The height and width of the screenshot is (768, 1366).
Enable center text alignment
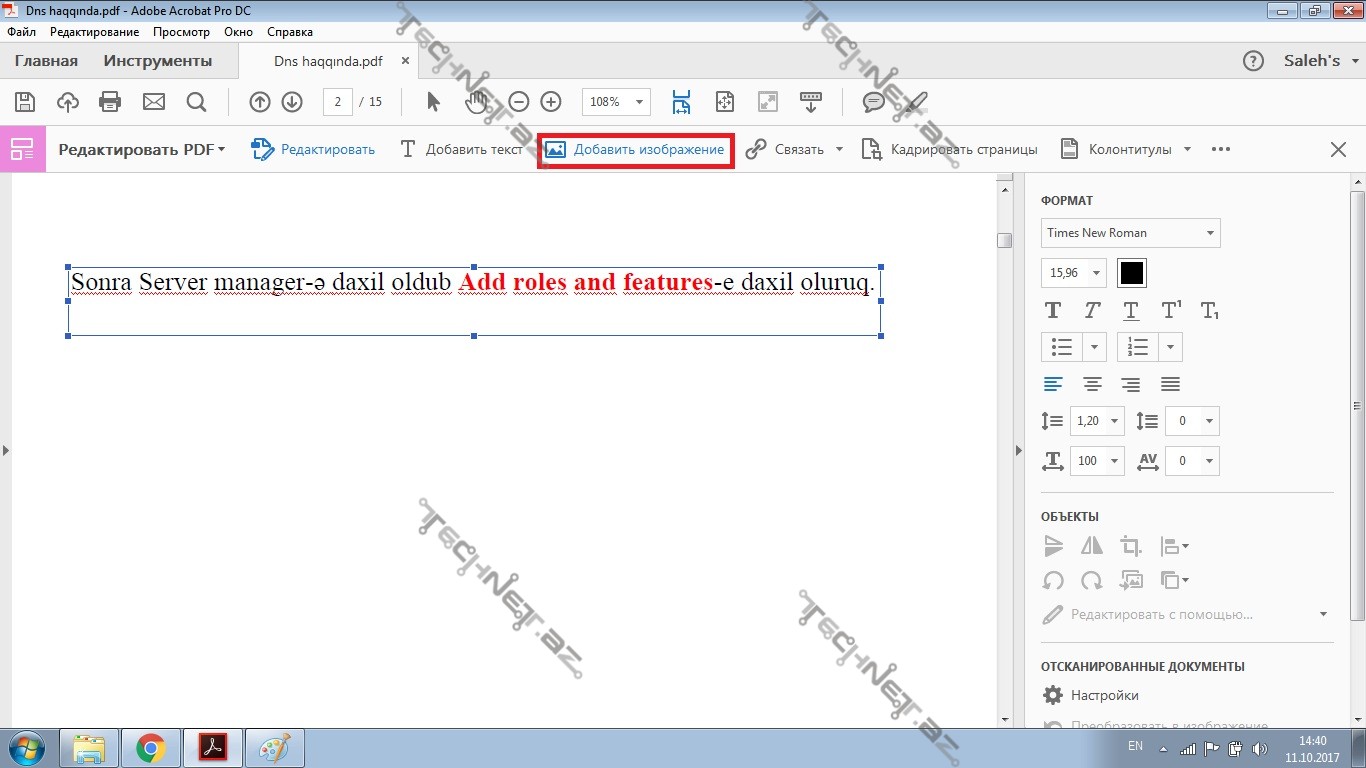pyautogui.click(x=1092, y=384)
